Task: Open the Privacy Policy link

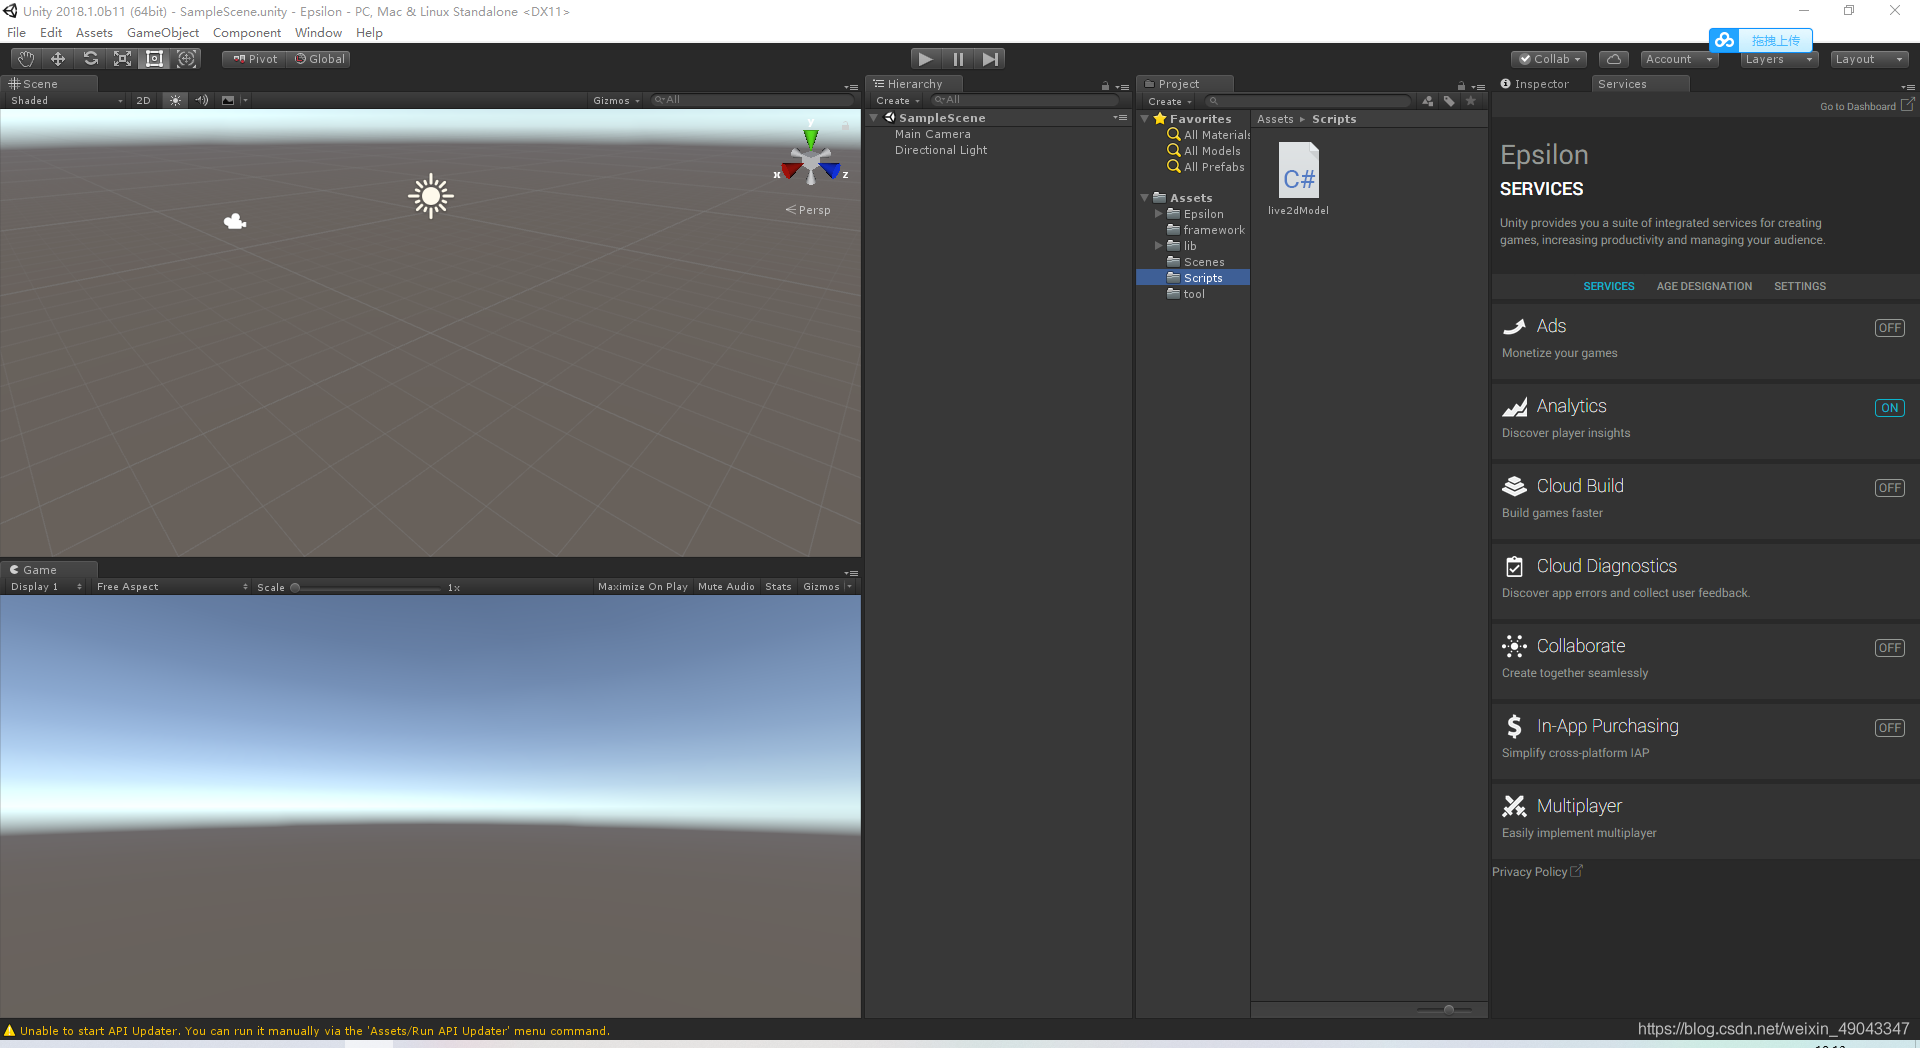Action: (1537, 872)
